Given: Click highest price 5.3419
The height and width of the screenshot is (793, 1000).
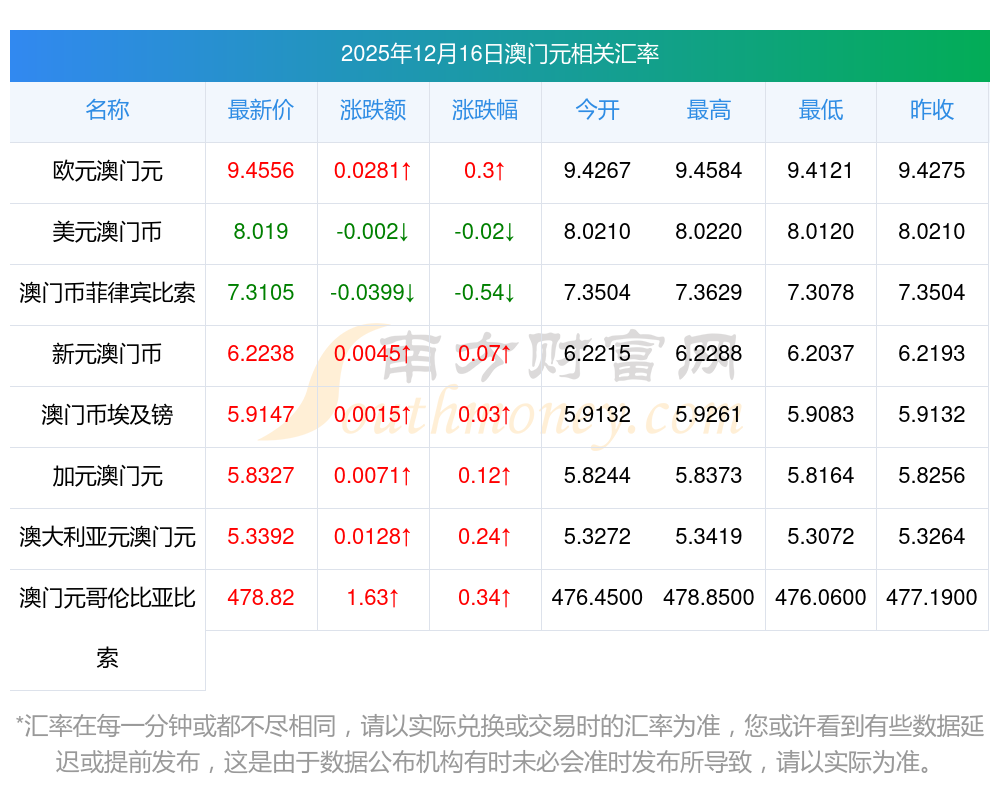Looking at the screenshot, I should [709, 536].
